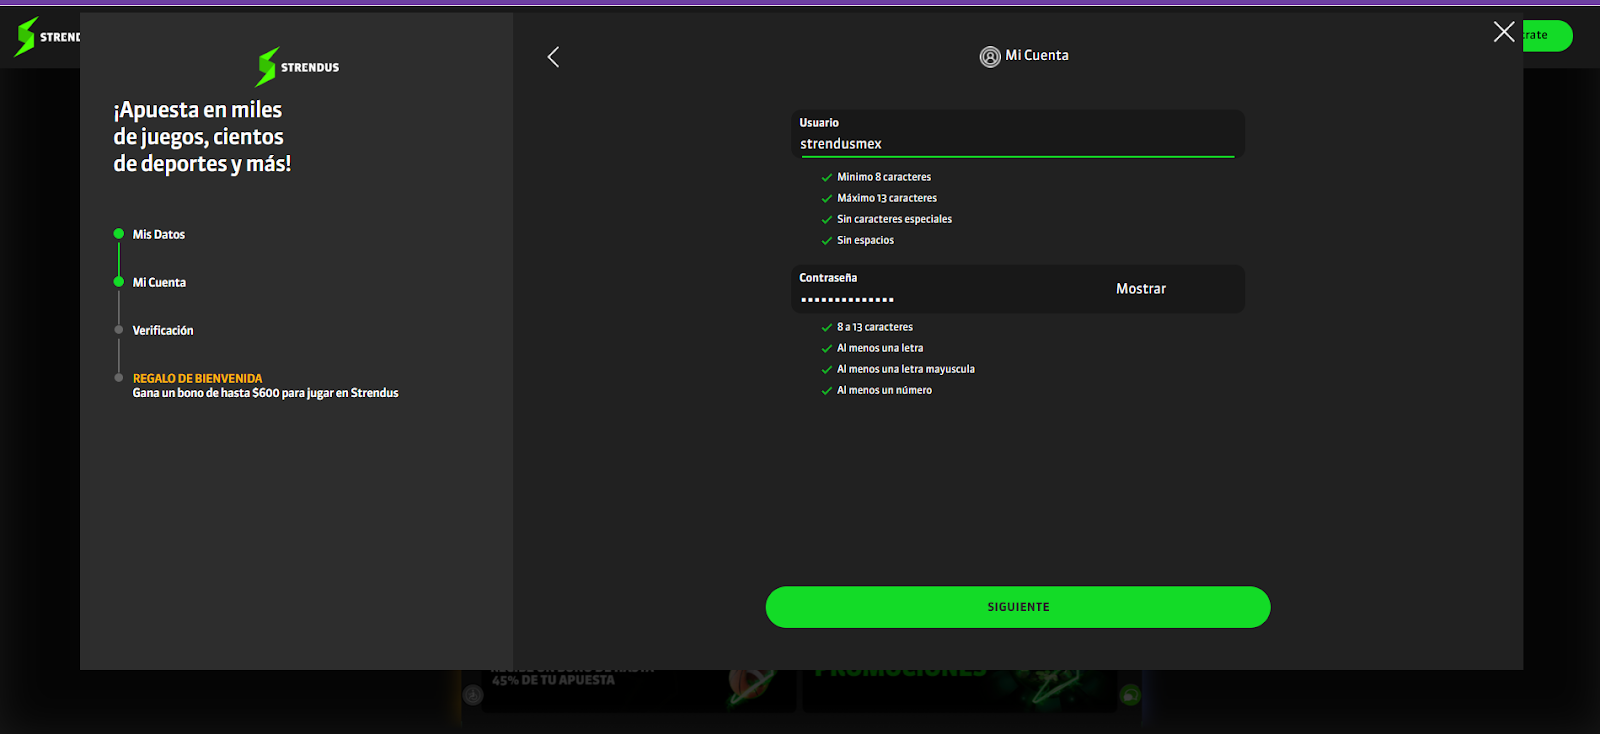Show the password with Mostrar
The width and height of the screenshot is (1600, 734).
tap(1141, 289)
